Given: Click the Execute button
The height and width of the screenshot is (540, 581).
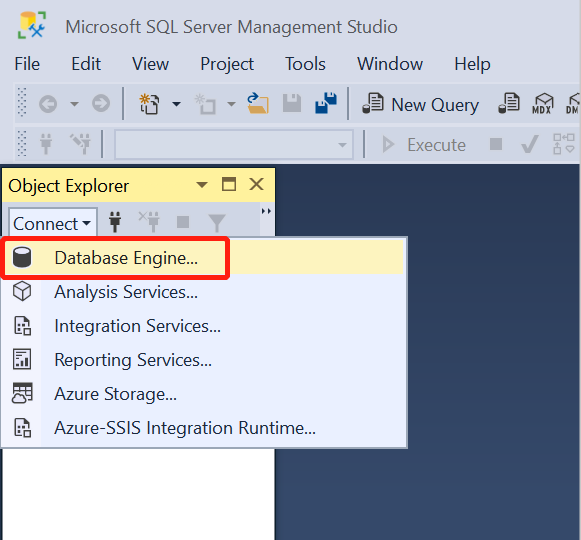Looking at the screenshot, I should pyautogui.click(x=424, y=145).
